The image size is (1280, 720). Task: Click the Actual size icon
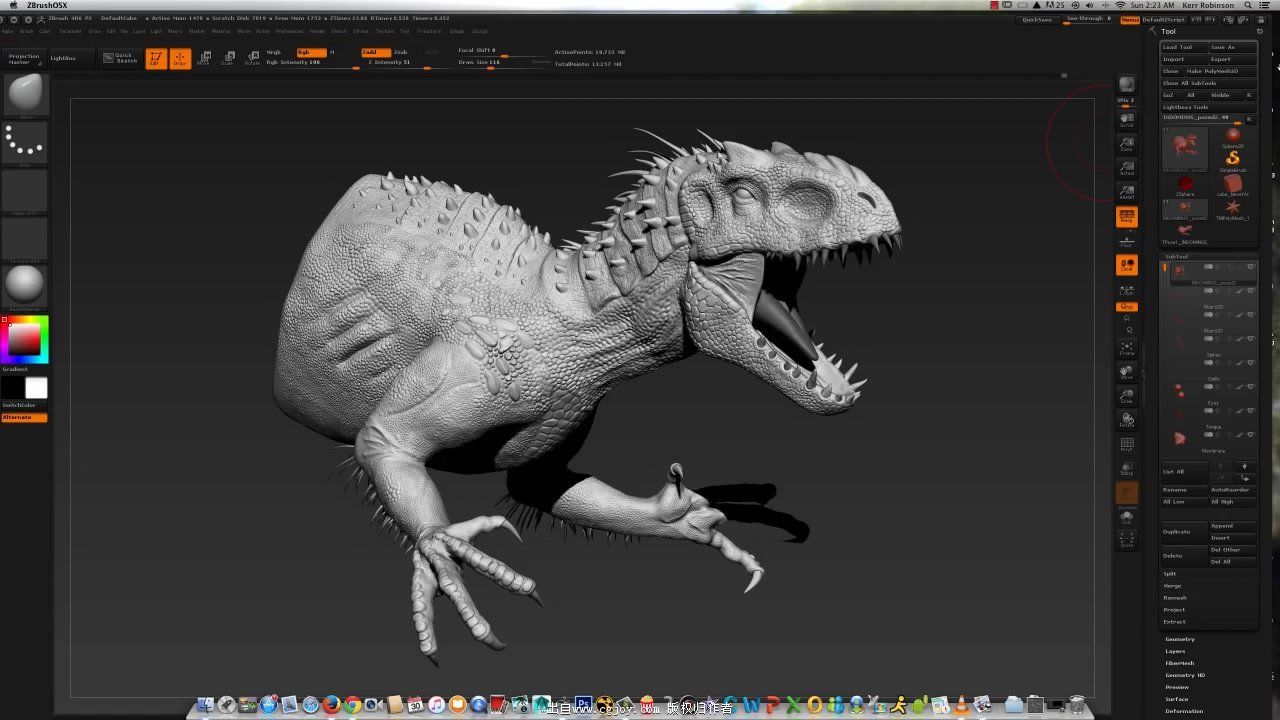coord(1127,168)
